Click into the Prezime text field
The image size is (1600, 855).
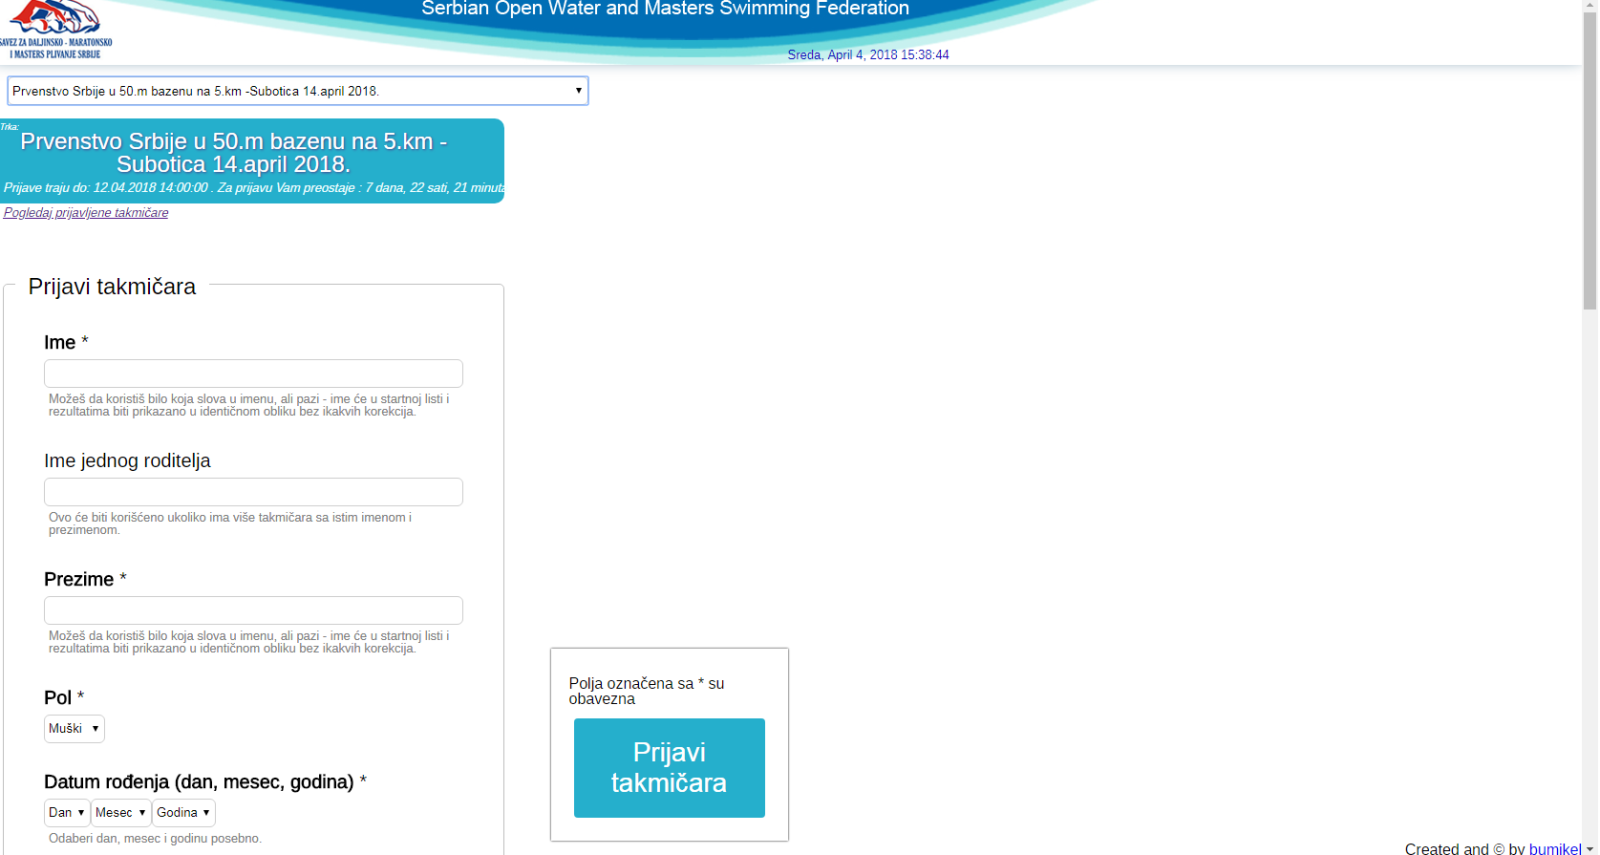(253, 610)
